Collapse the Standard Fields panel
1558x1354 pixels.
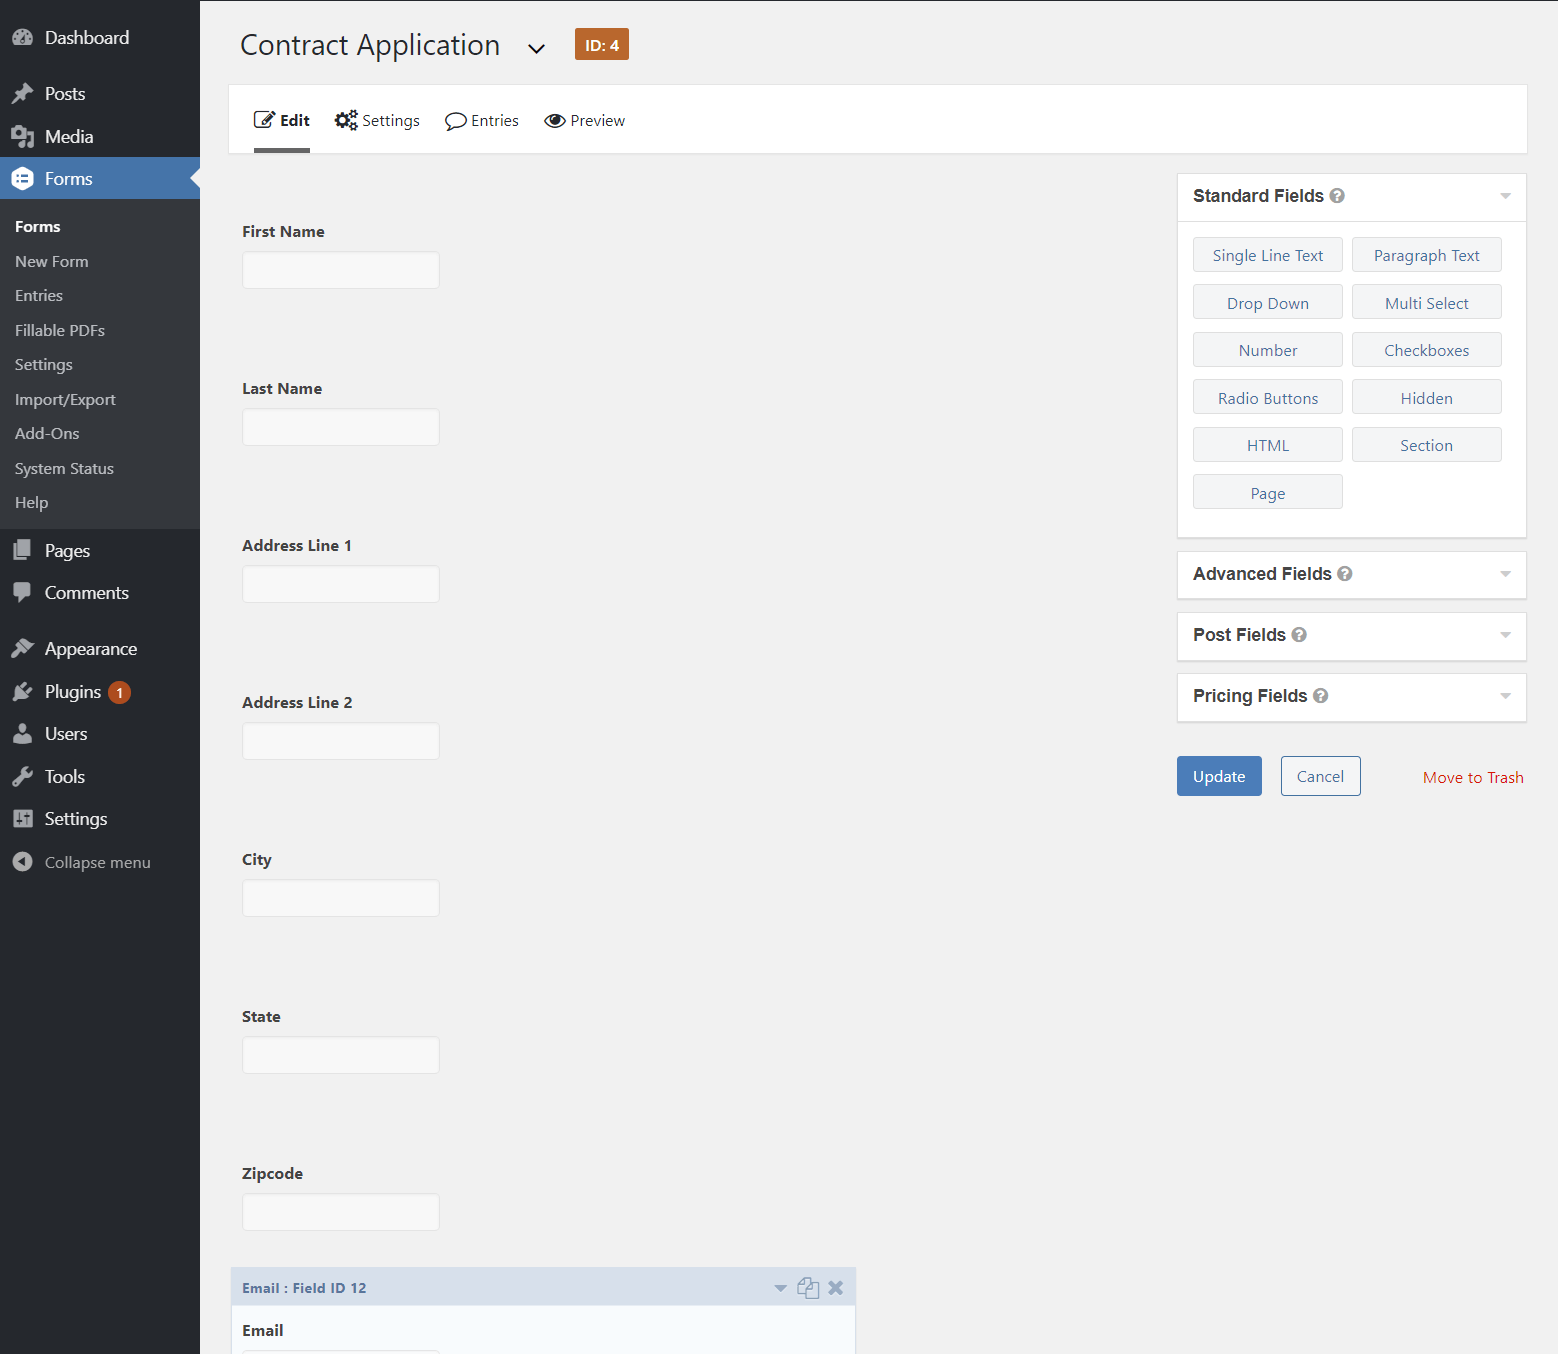(1505, 196)
